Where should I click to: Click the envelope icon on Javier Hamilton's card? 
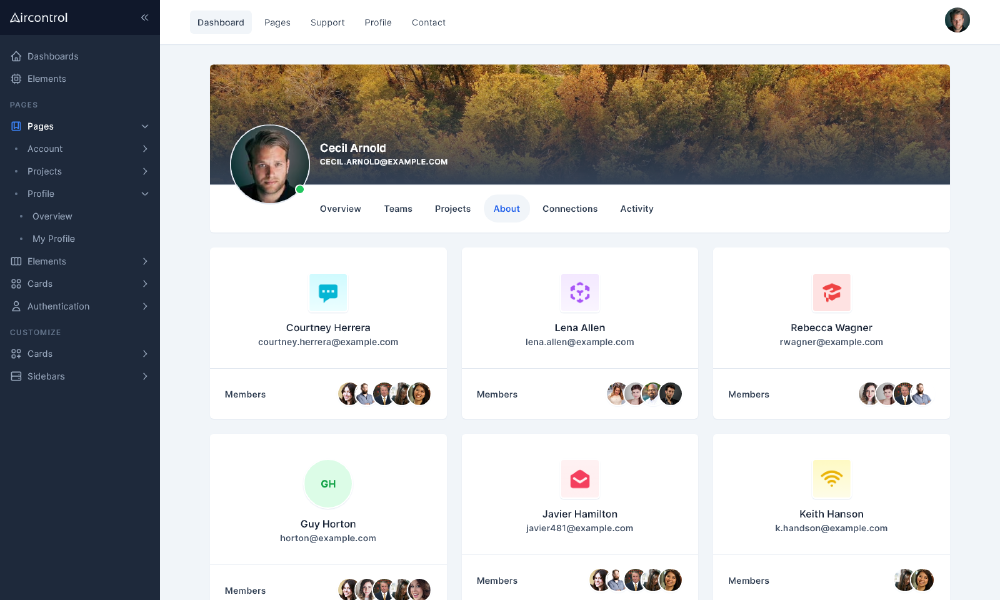pyautogui.click(x=580, y=479)
